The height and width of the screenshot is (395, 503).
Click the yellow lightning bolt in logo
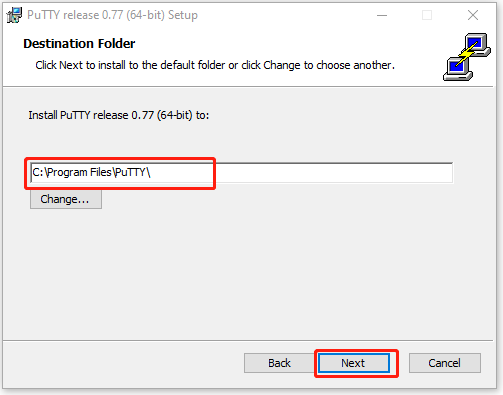(x=466, y=56)
